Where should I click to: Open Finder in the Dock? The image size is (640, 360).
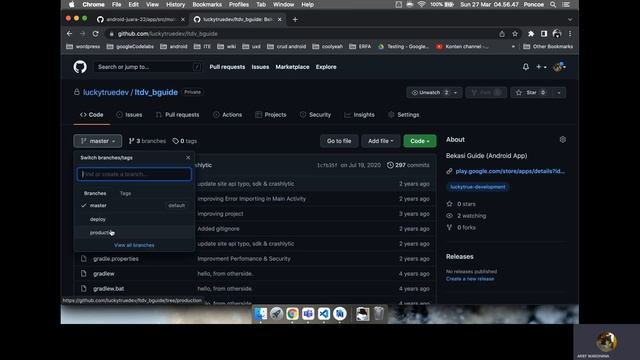click(260, 313)
